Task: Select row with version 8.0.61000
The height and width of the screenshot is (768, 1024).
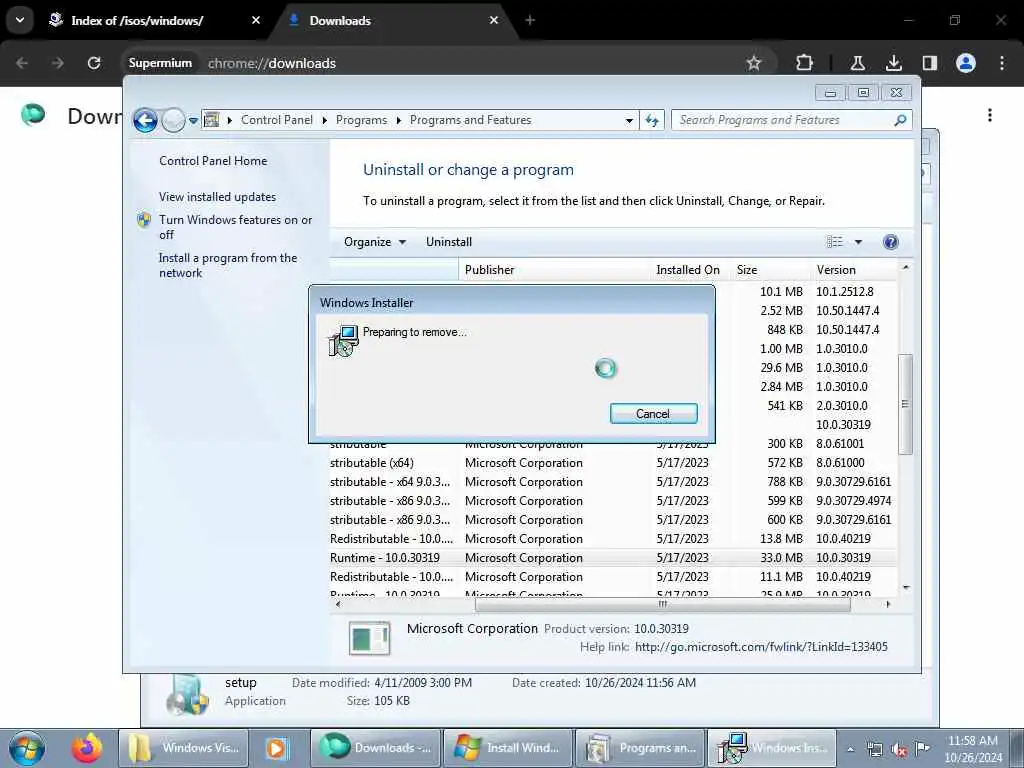Action: point(613,462)
